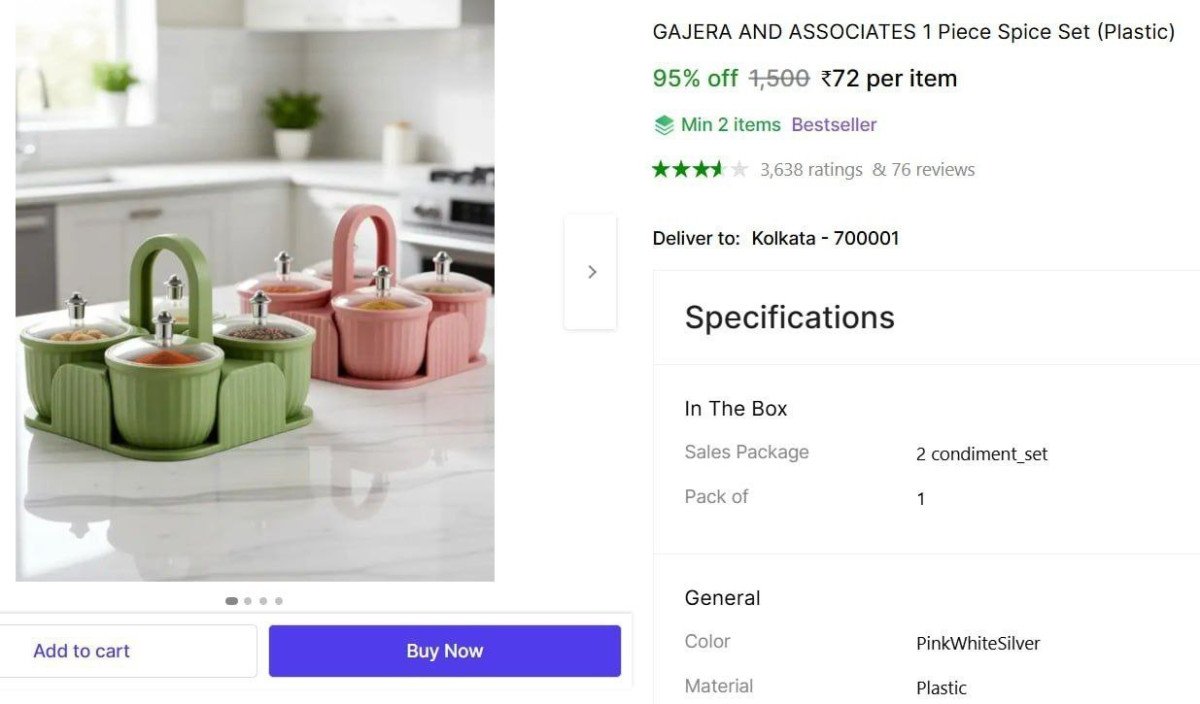Click the product title text
The width and height of the screenshot is (1200, 704).
tap(913, 32)
